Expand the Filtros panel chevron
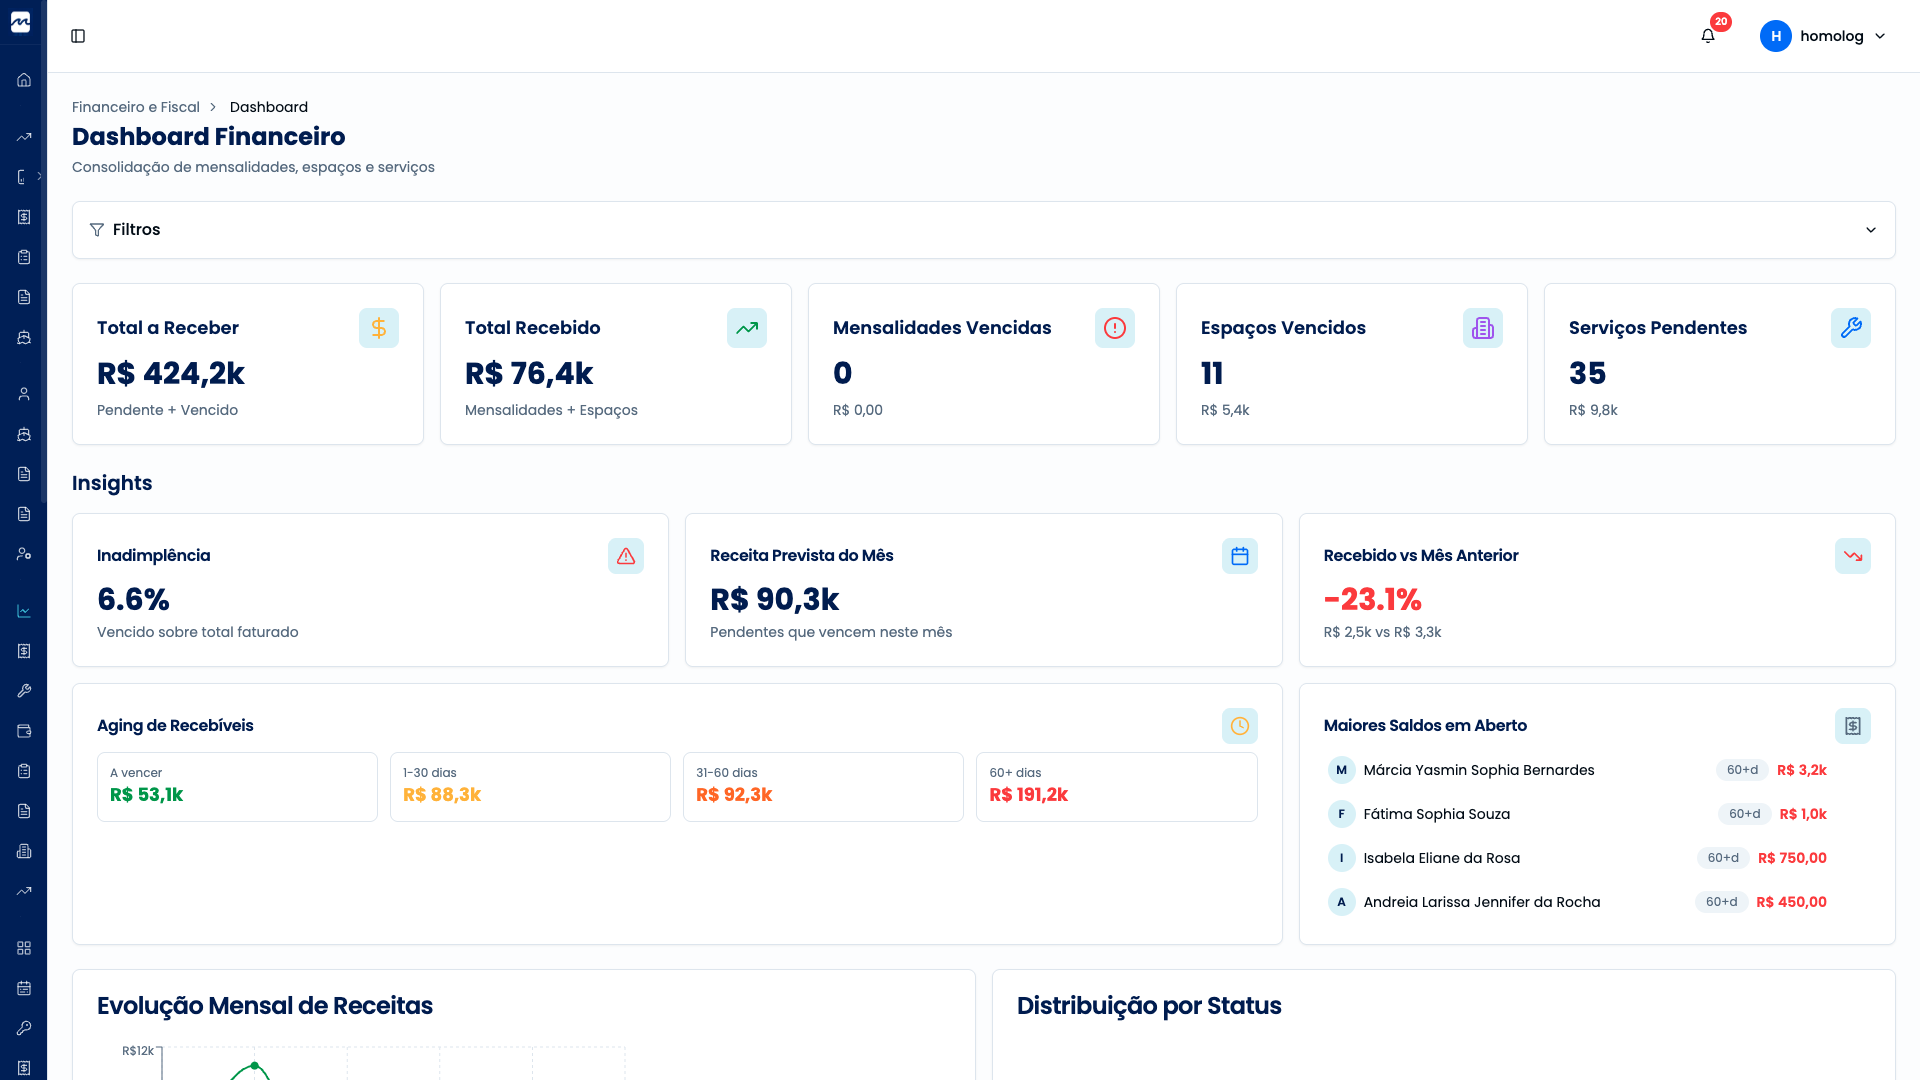 [x=1871, y=230]
